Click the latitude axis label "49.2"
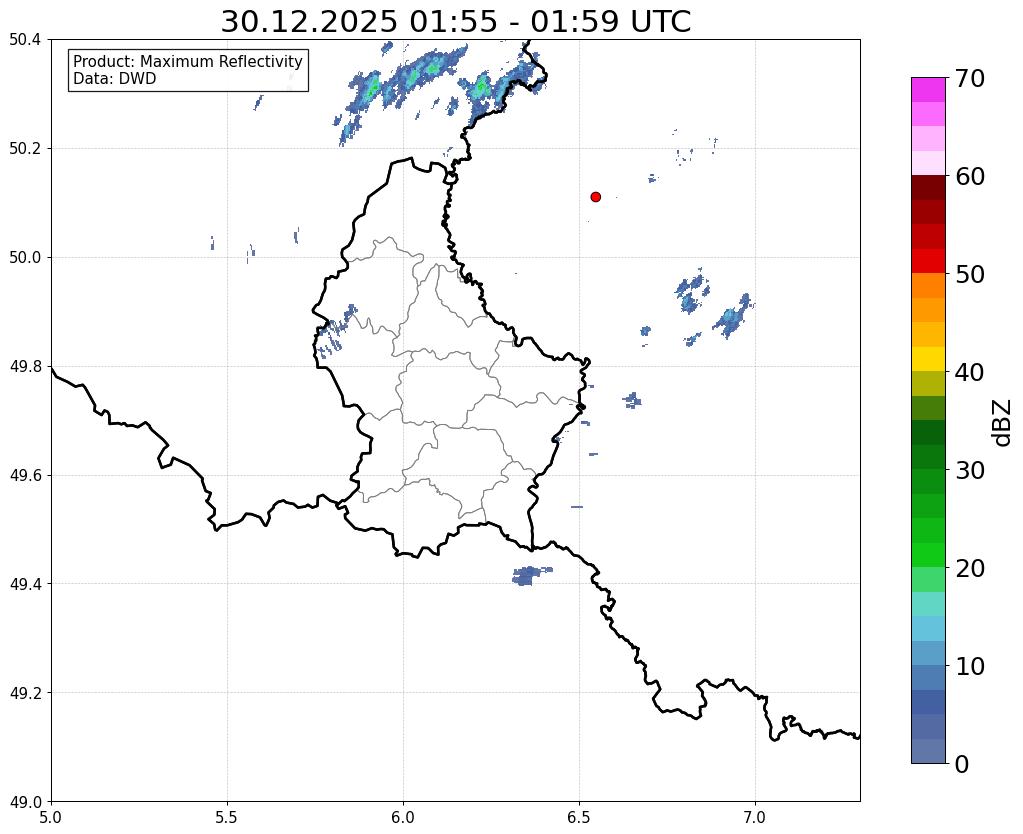 [x=25, y=692]
